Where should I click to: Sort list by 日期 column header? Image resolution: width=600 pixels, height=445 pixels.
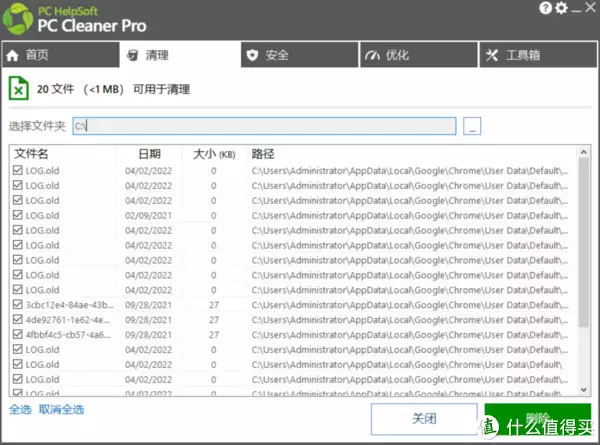149,154
